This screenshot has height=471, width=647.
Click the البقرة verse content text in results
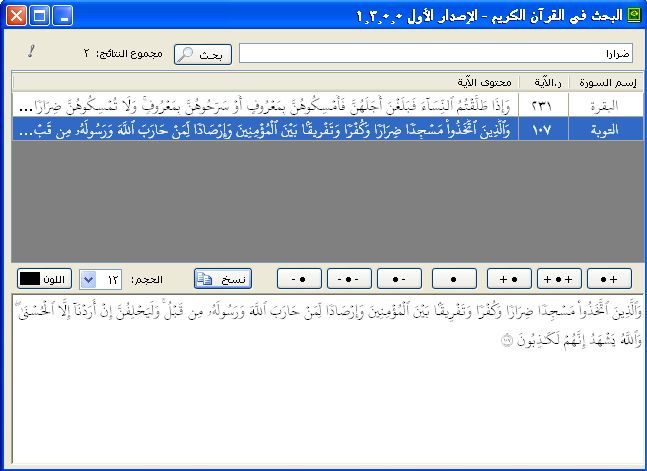[x=265, y=106]
